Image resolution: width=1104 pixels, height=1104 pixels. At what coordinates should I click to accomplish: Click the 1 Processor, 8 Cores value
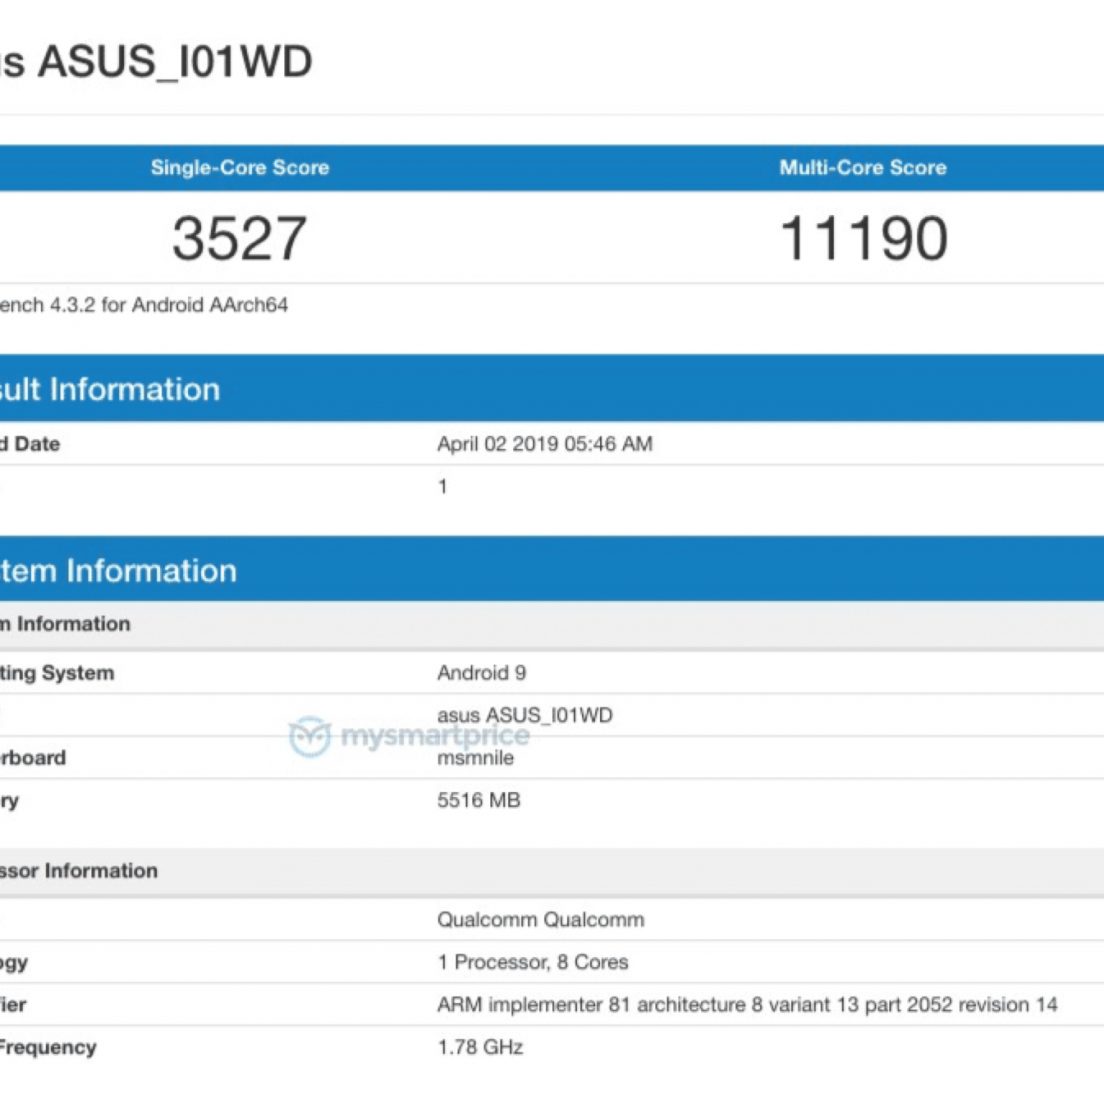tap(533, 962)
